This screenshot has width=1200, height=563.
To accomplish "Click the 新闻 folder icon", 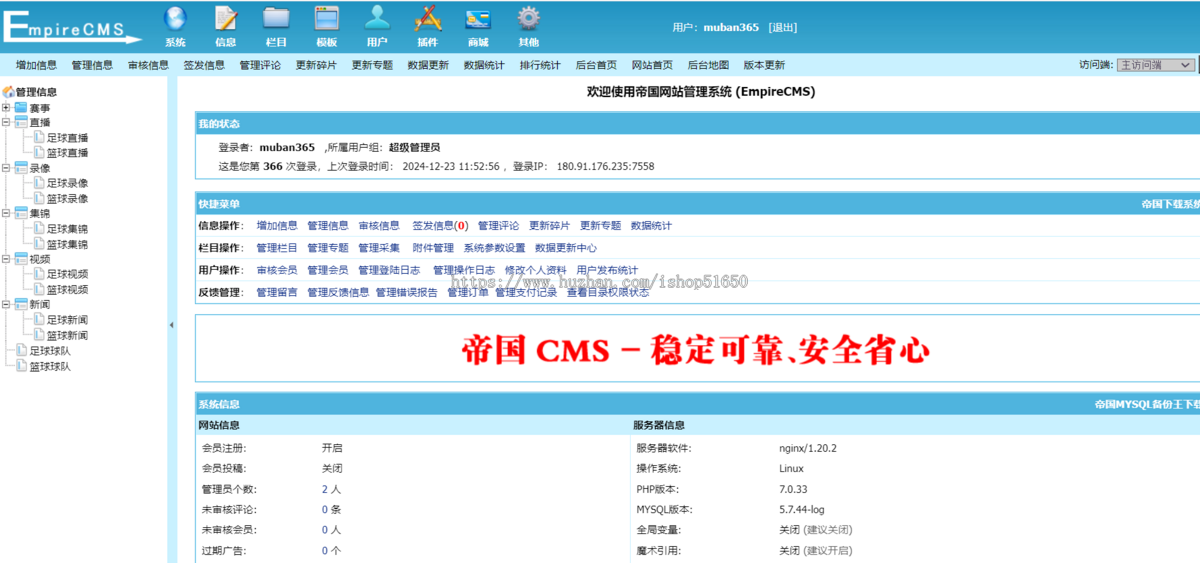I will (21, 304).
